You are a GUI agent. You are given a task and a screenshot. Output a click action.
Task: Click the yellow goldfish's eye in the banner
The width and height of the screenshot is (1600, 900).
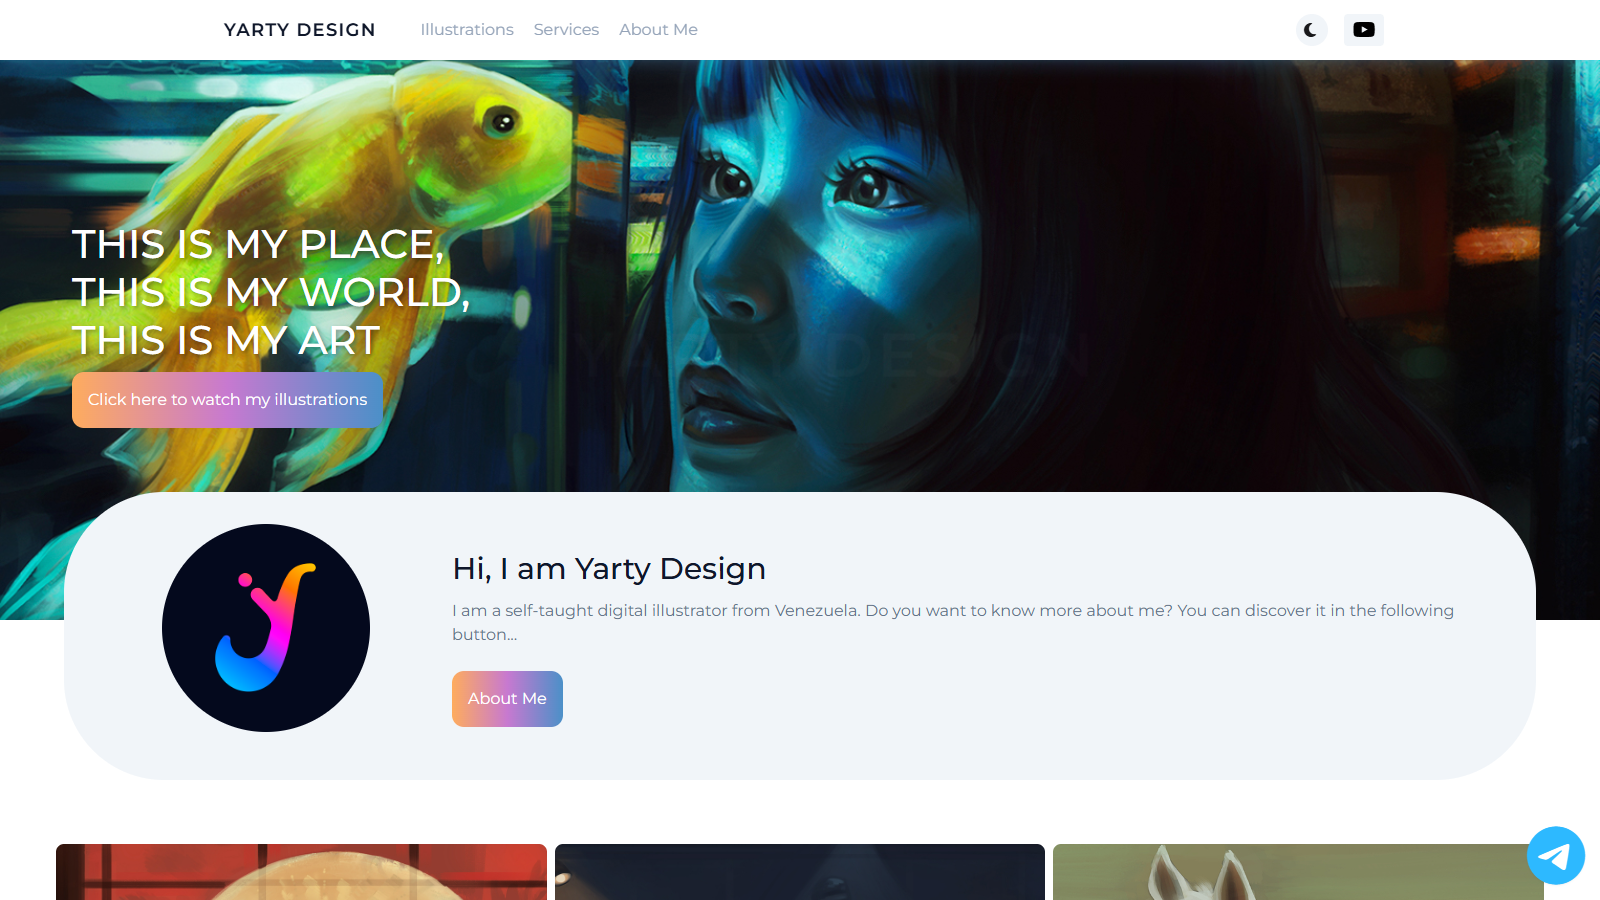click(x=502, y=123)
